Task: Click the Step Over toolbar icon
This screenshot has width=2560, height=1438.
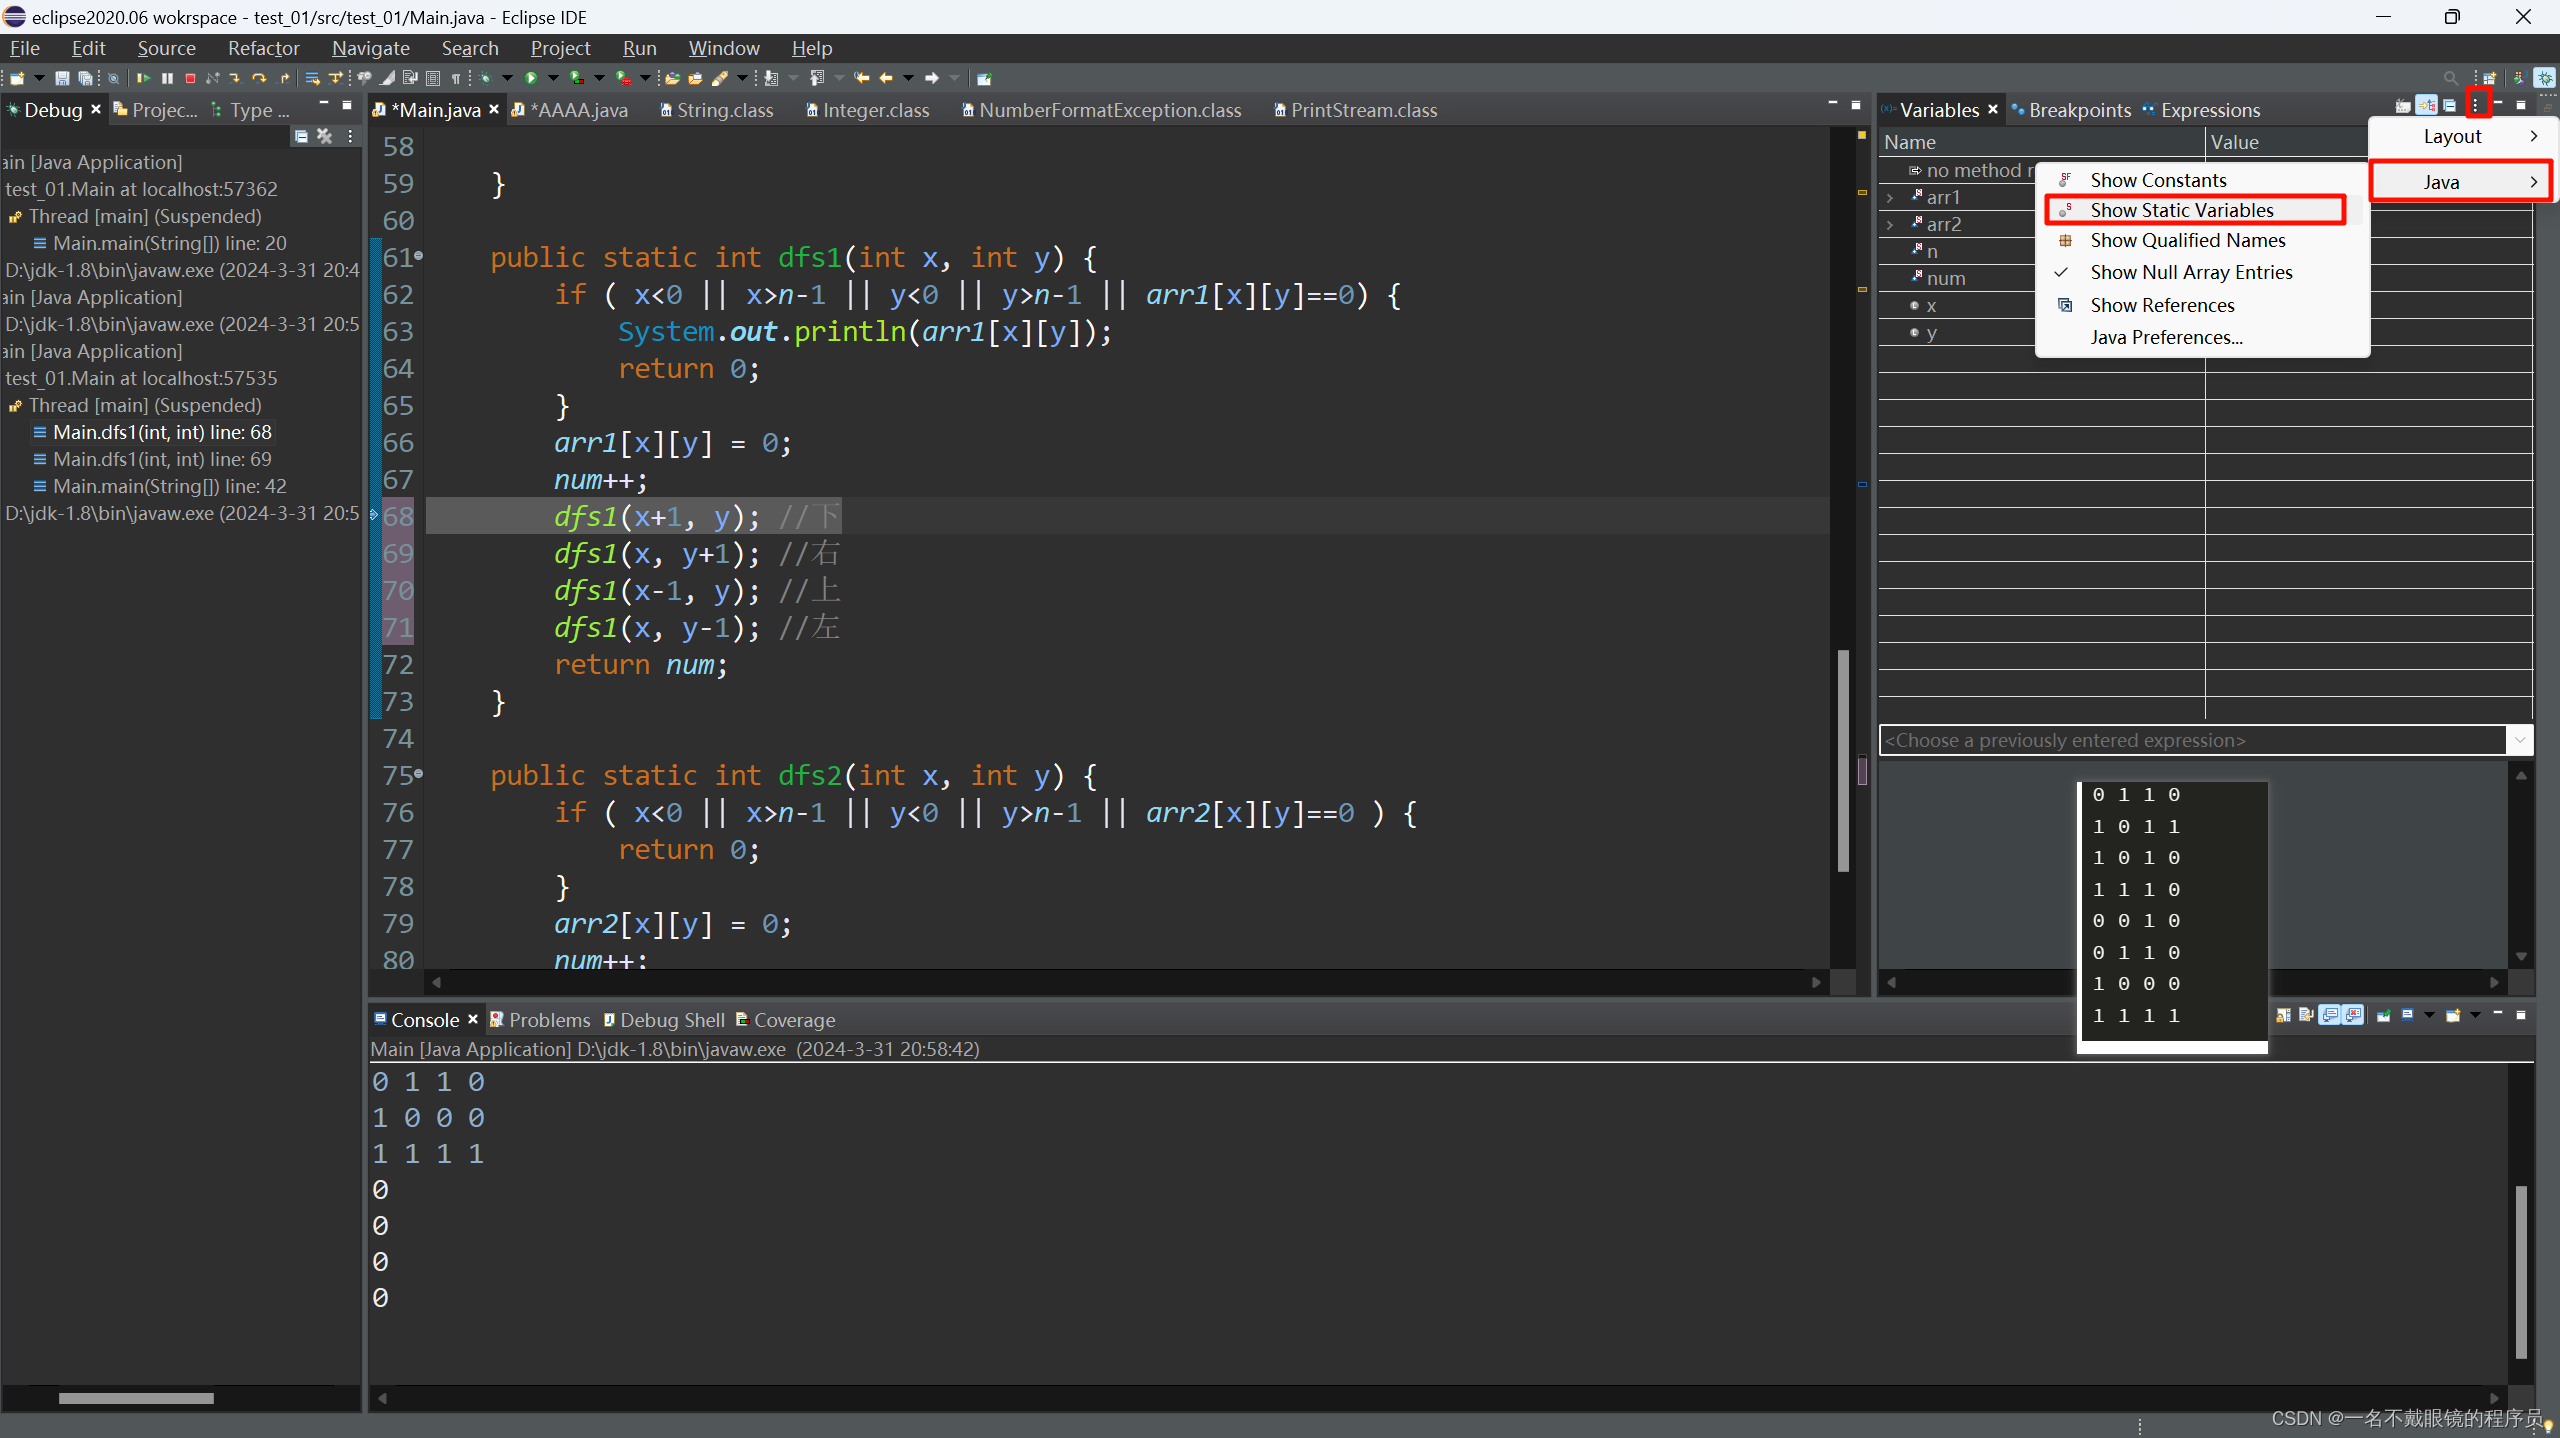Action: pyautogui.click(x=259, y=78)
